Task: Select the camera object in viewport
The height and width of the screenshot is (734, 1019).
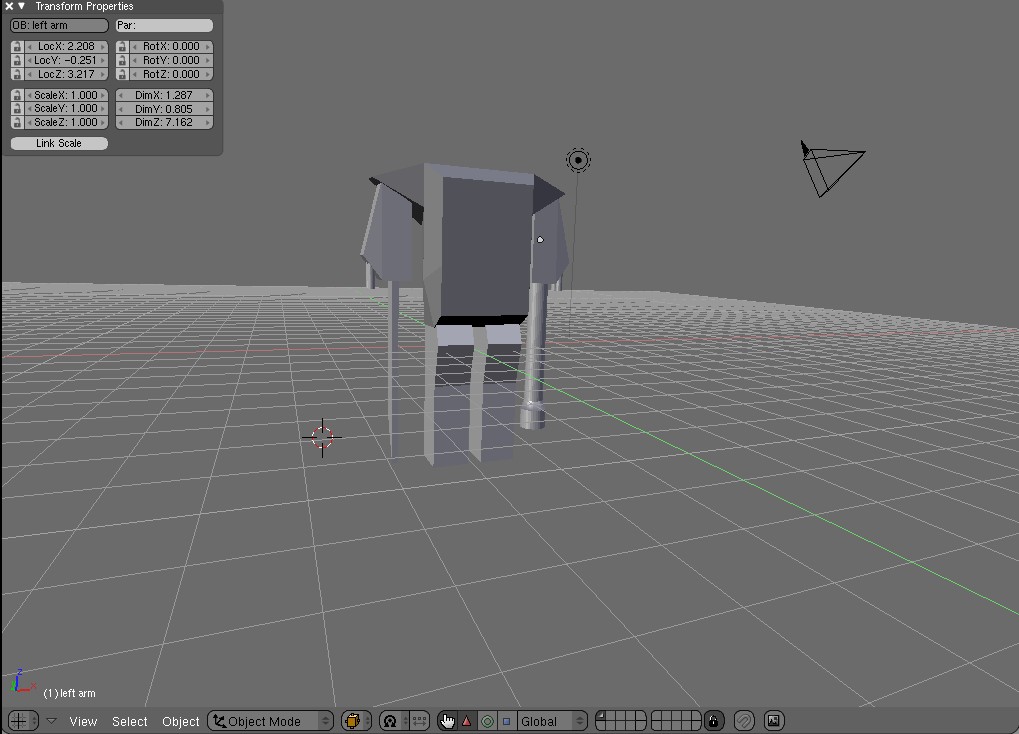Action: [x=831, y=168]
